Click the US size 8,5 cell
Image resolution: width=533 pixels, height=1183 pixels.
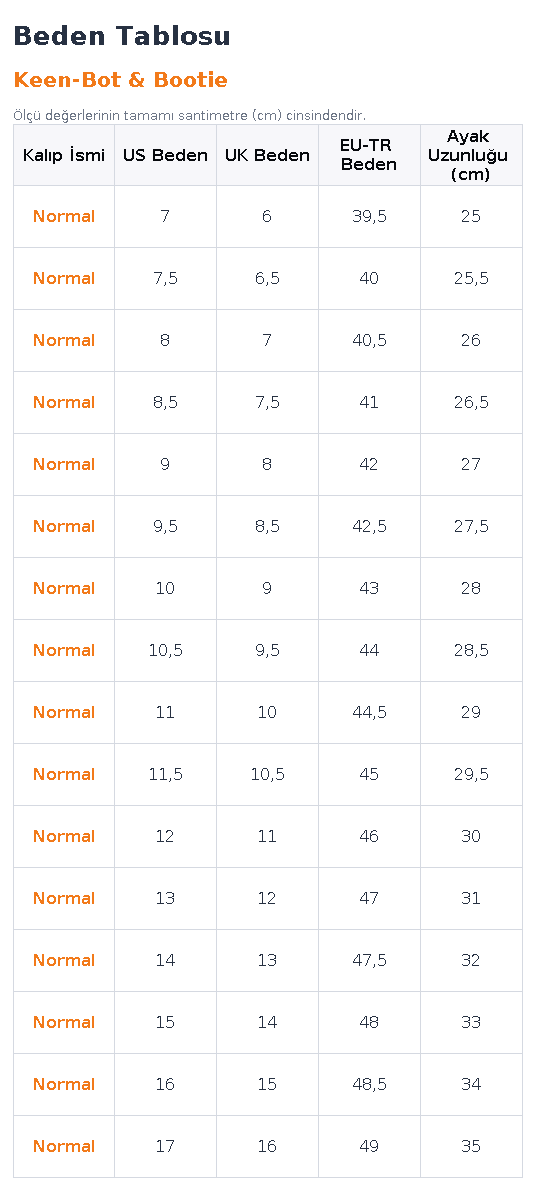point(165,403)
